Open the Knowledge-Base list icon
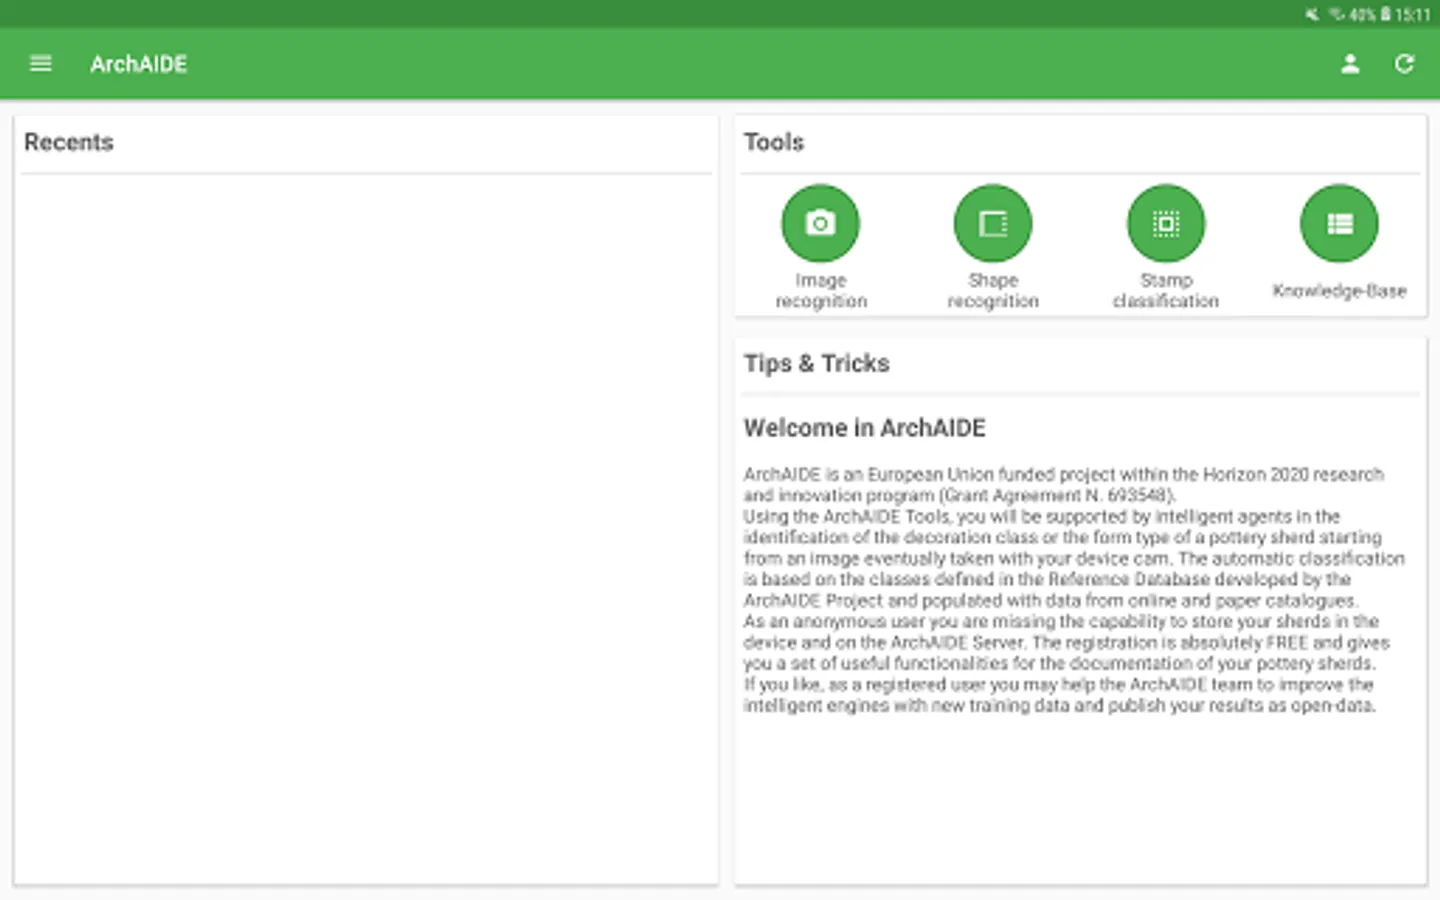1440x900 pixels. click(1339, 223)
